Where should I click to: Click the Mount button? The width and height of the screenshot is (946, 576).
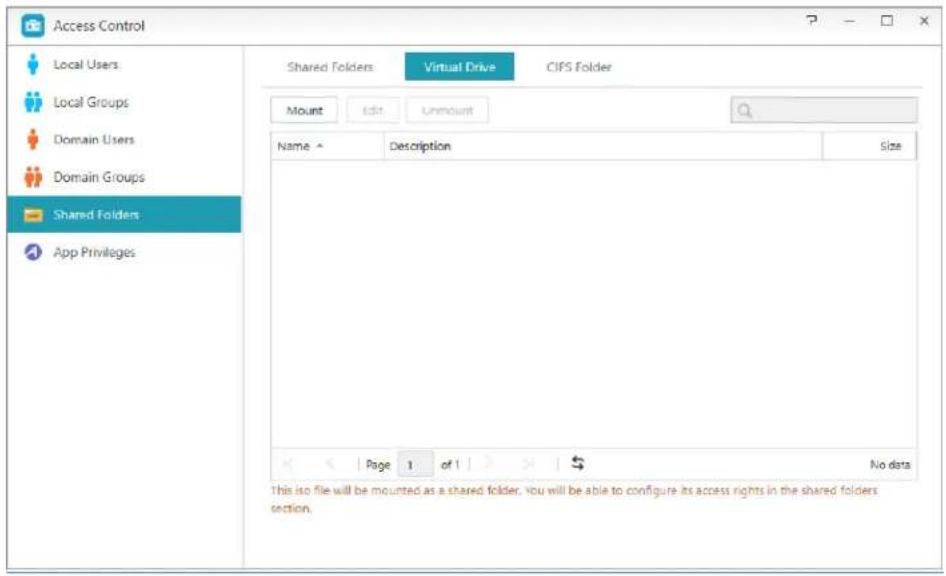[304, 110]
